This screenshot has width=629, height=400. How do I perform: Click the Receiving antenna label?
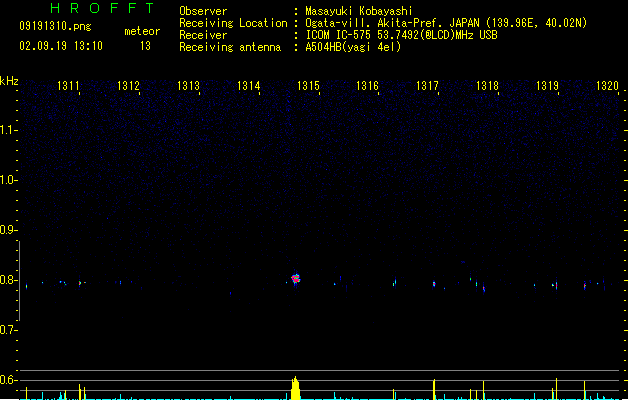[230, 47]
